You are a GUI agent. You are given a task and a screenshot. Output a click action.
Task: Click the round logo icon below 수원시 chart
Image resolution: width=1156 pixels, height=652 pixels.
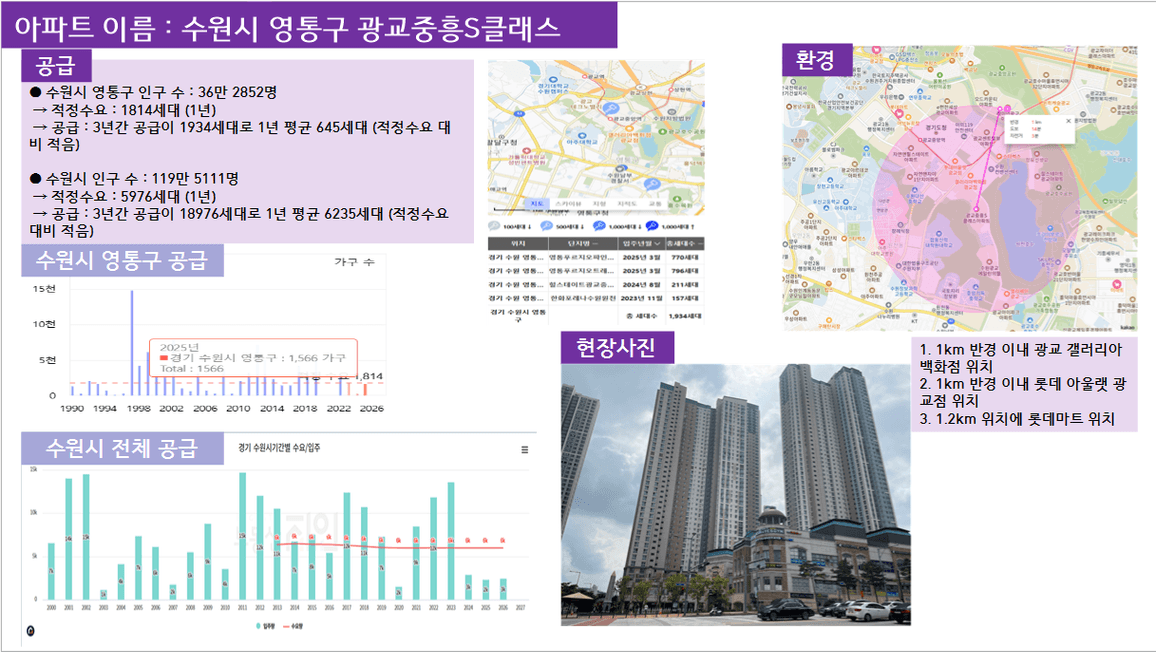[30, 631]
